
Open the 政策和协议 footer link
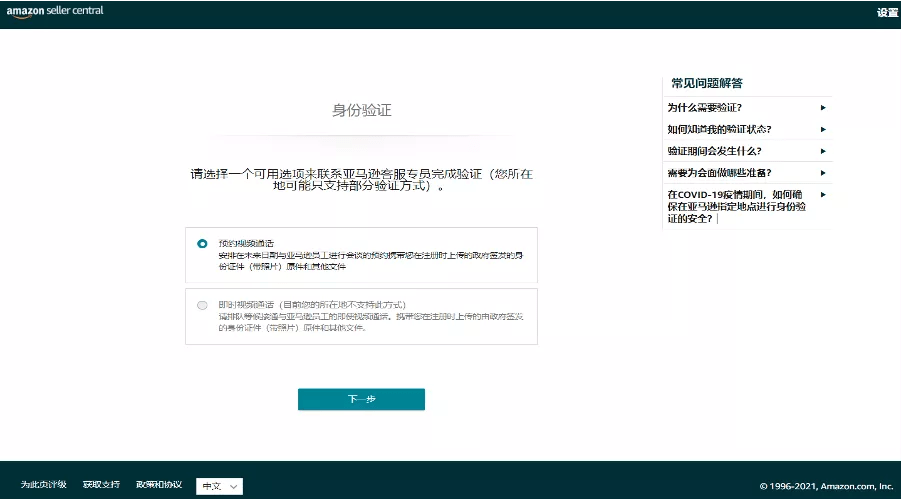[x=159, y=485]
